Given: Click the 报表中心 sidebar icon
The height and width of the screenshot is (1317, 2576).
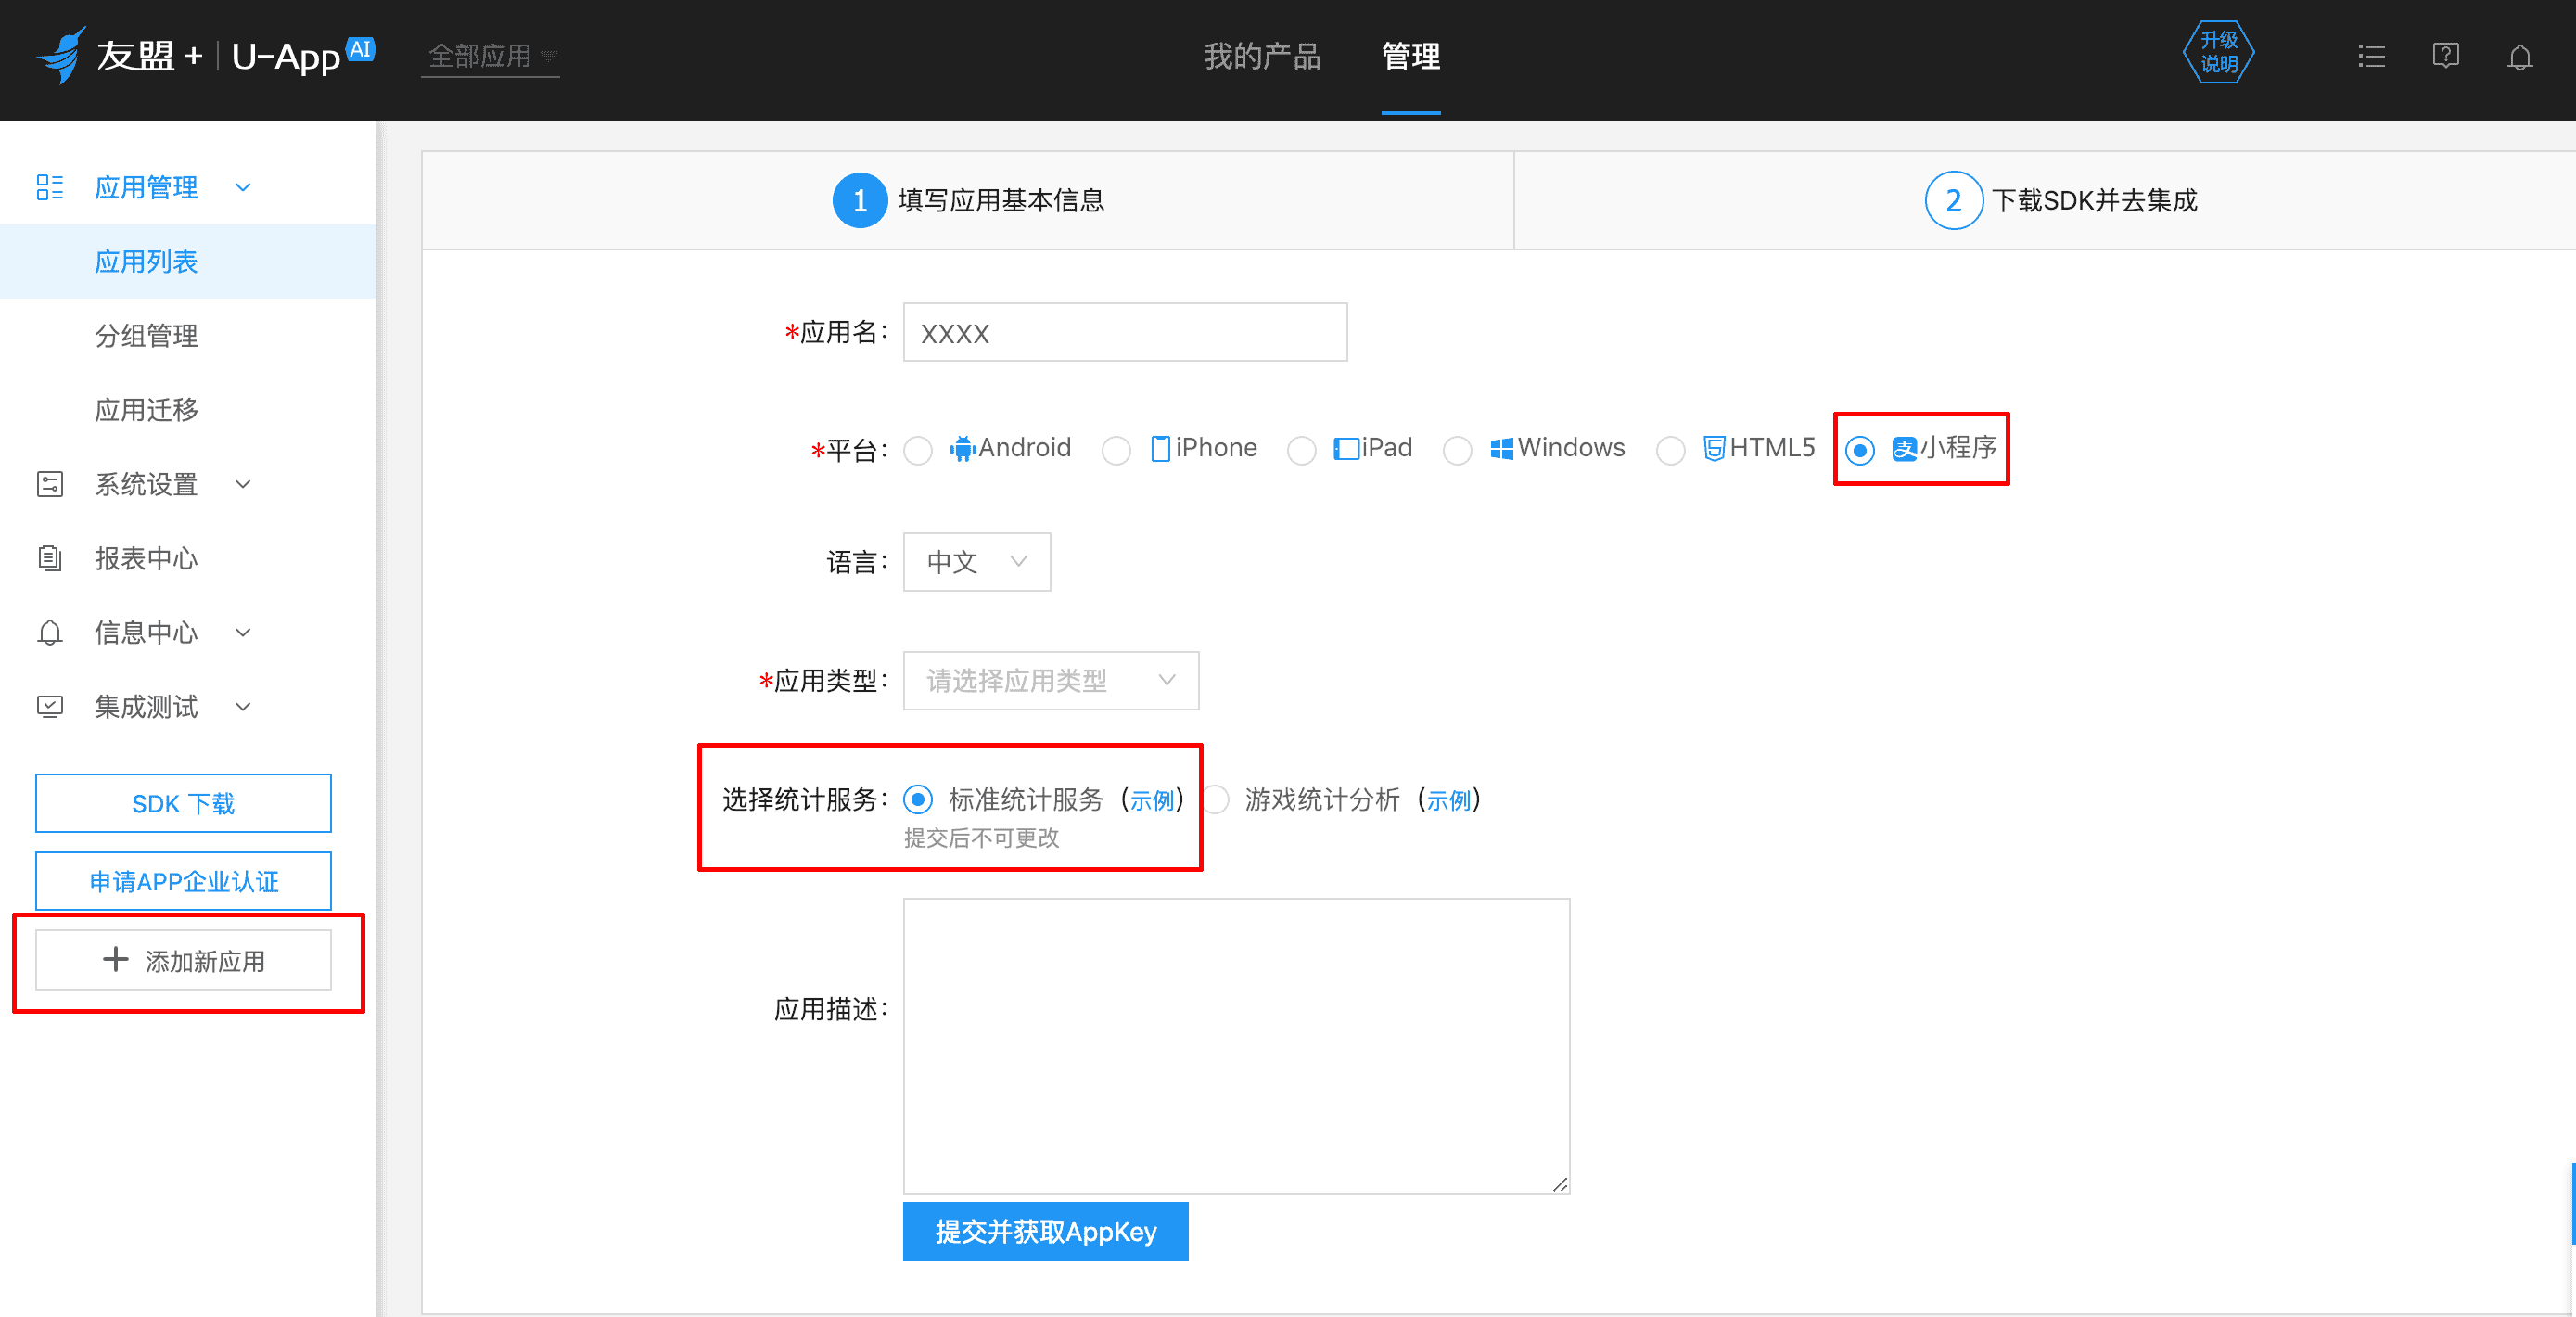Looking at the screenshot, I should click(x=50, y=558).
